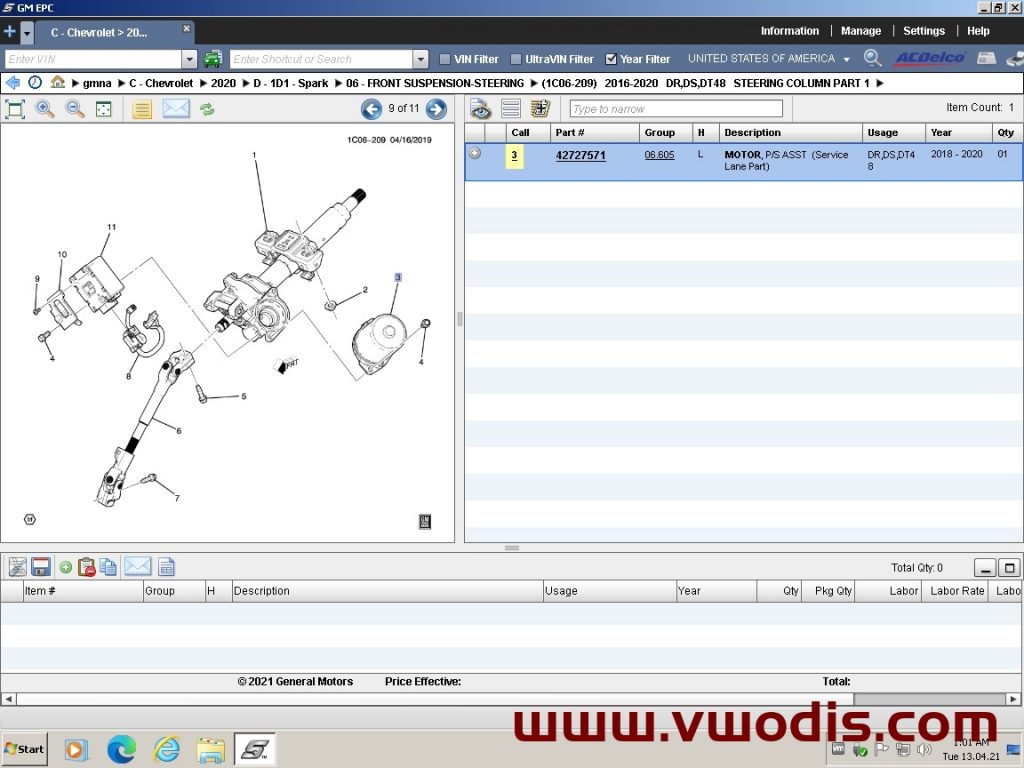Save the list with floppy disk icon
The width and height of the screenshot is (1024, 768).
point(40,567)
